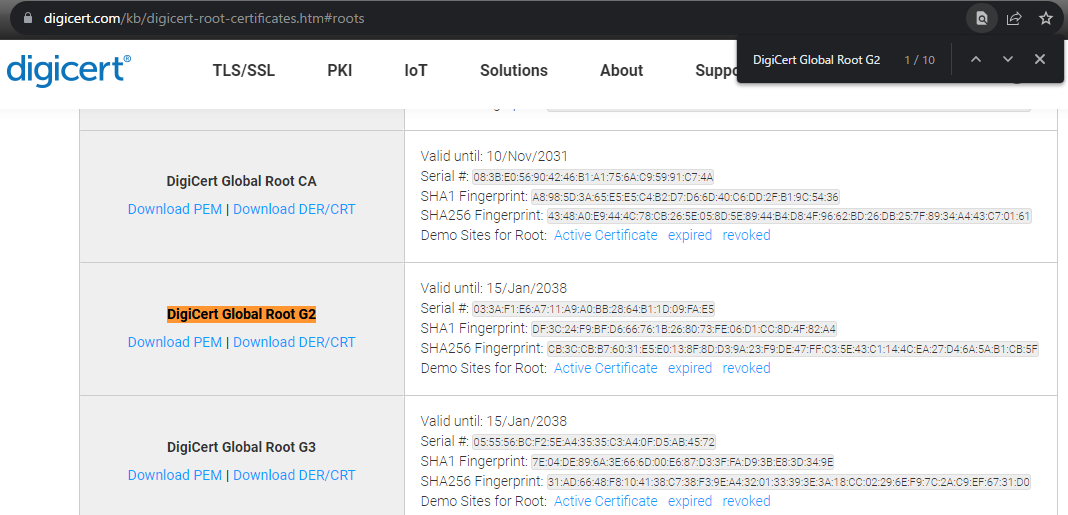Viewport: 1068px width, 515px height.
Task: Open the Solutions menu
Action: [514, 71]
